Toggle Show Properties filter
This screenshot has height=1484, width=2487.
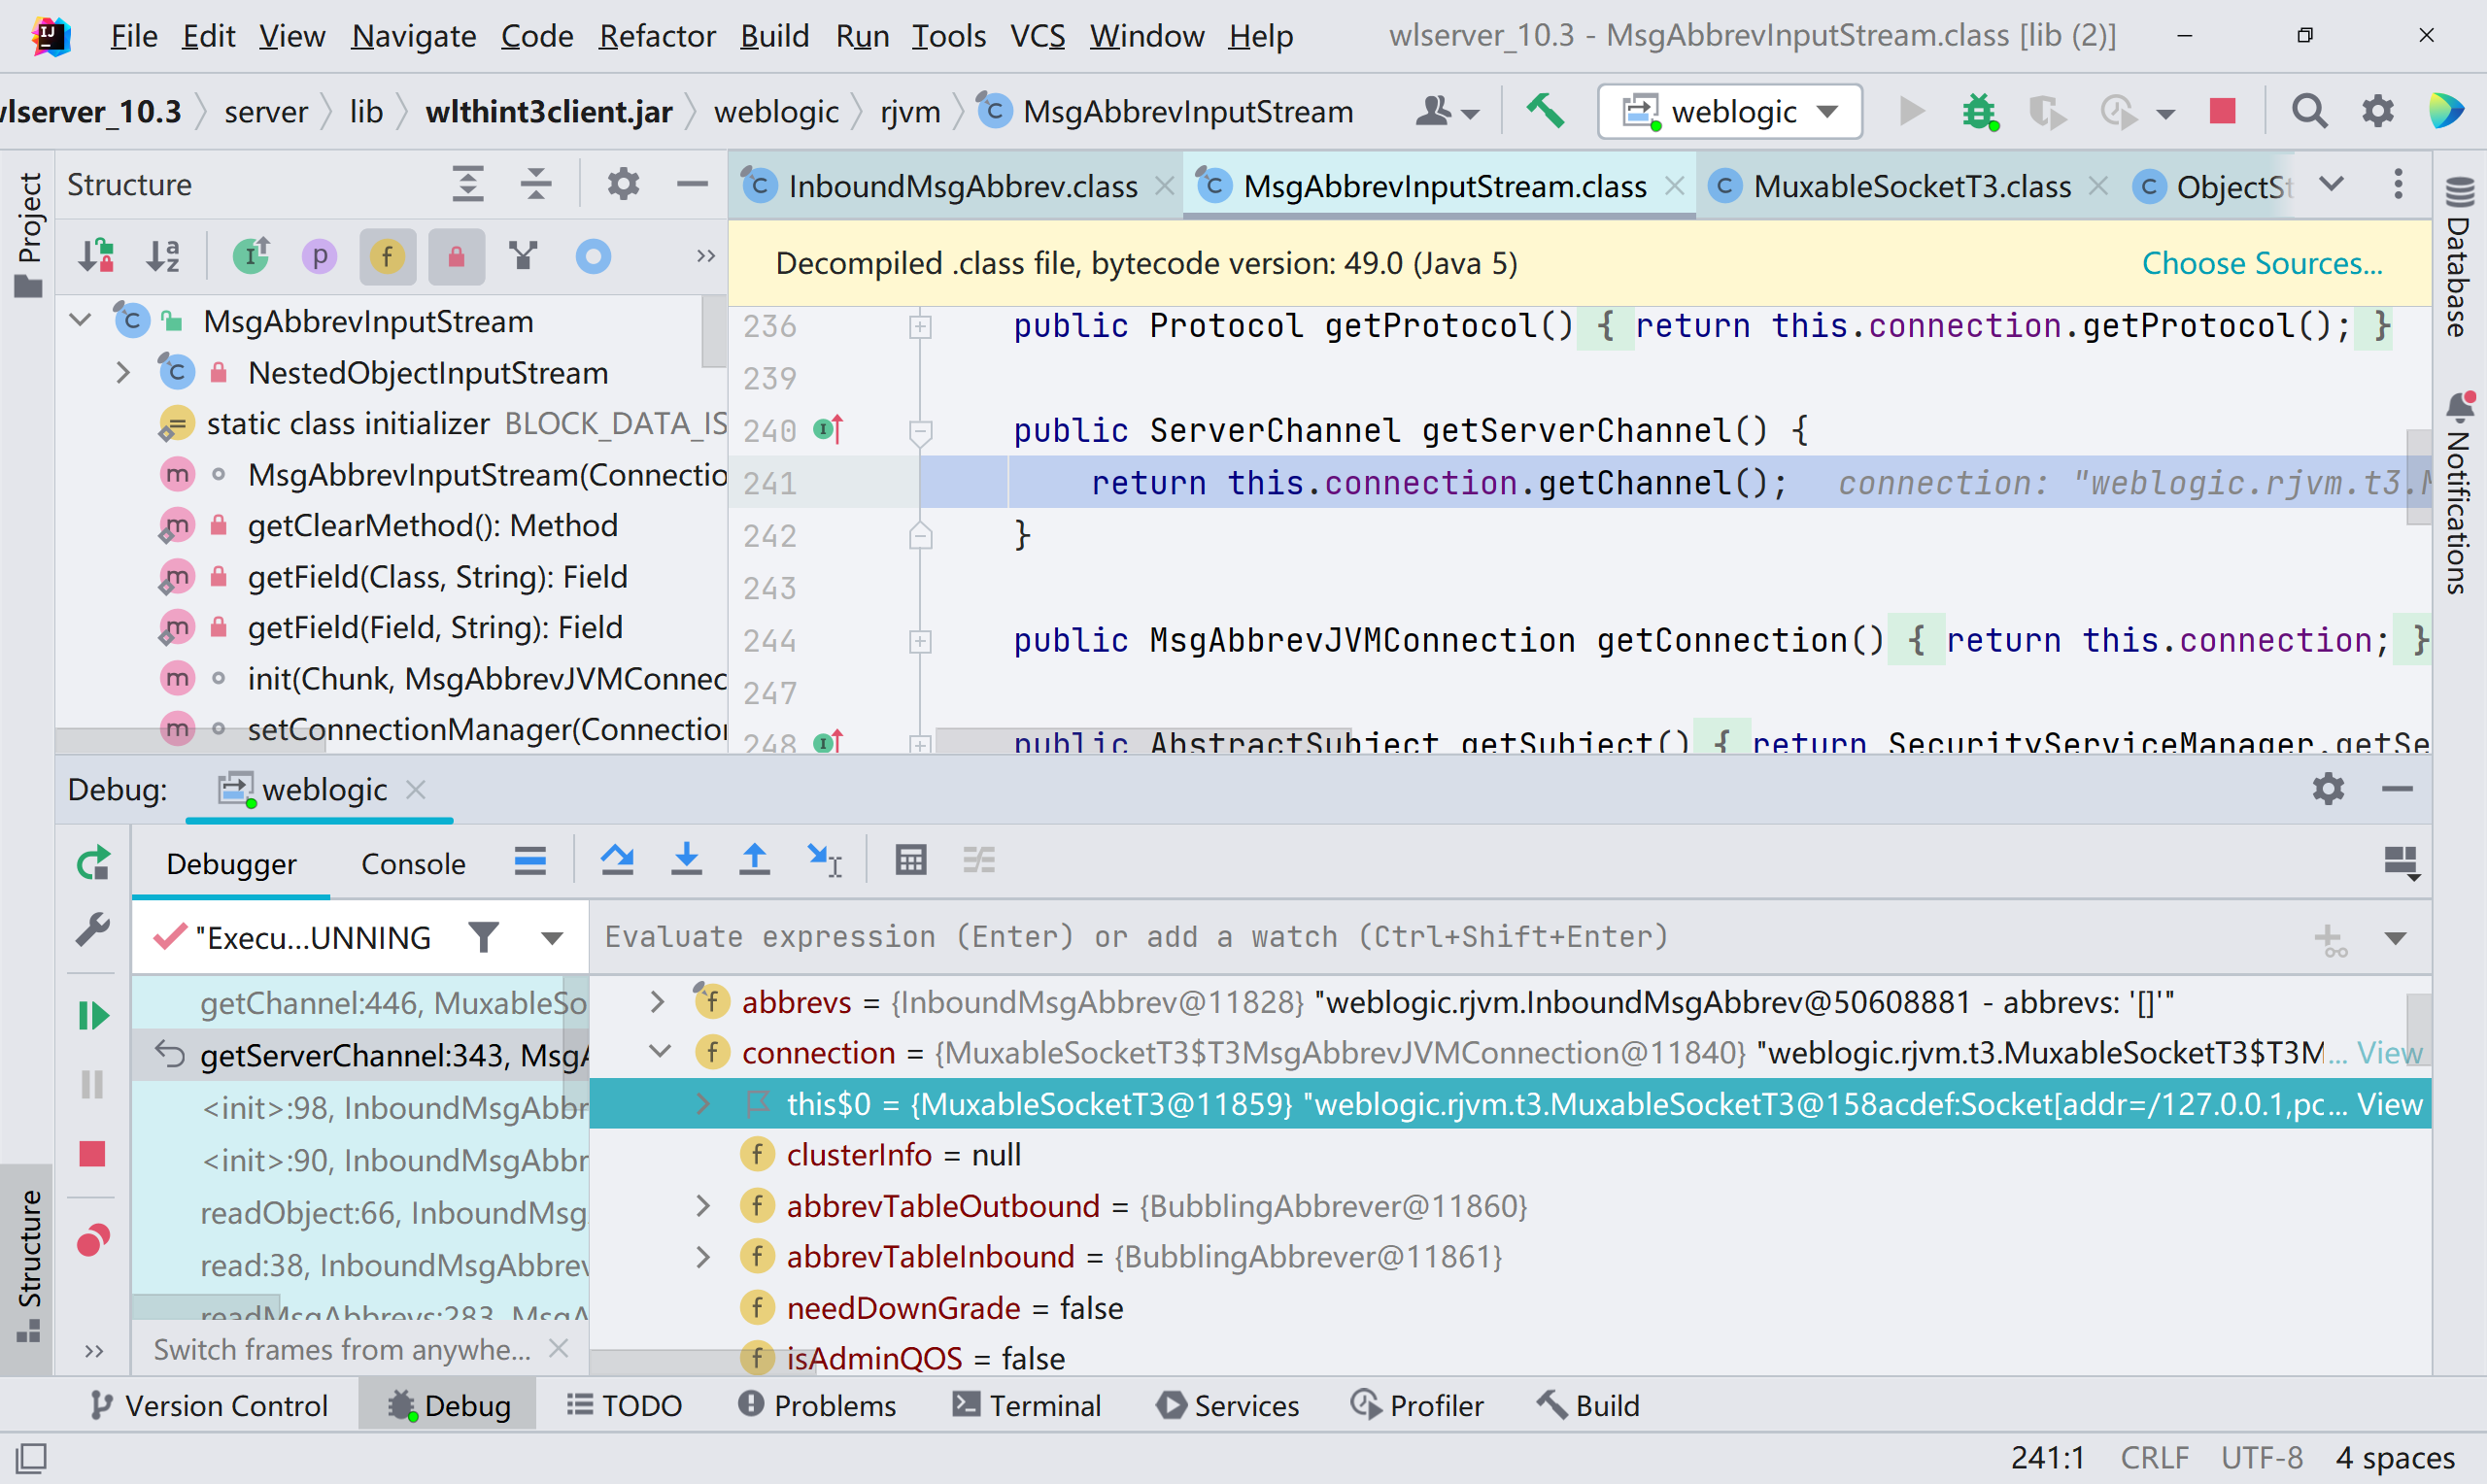[319, 257]
